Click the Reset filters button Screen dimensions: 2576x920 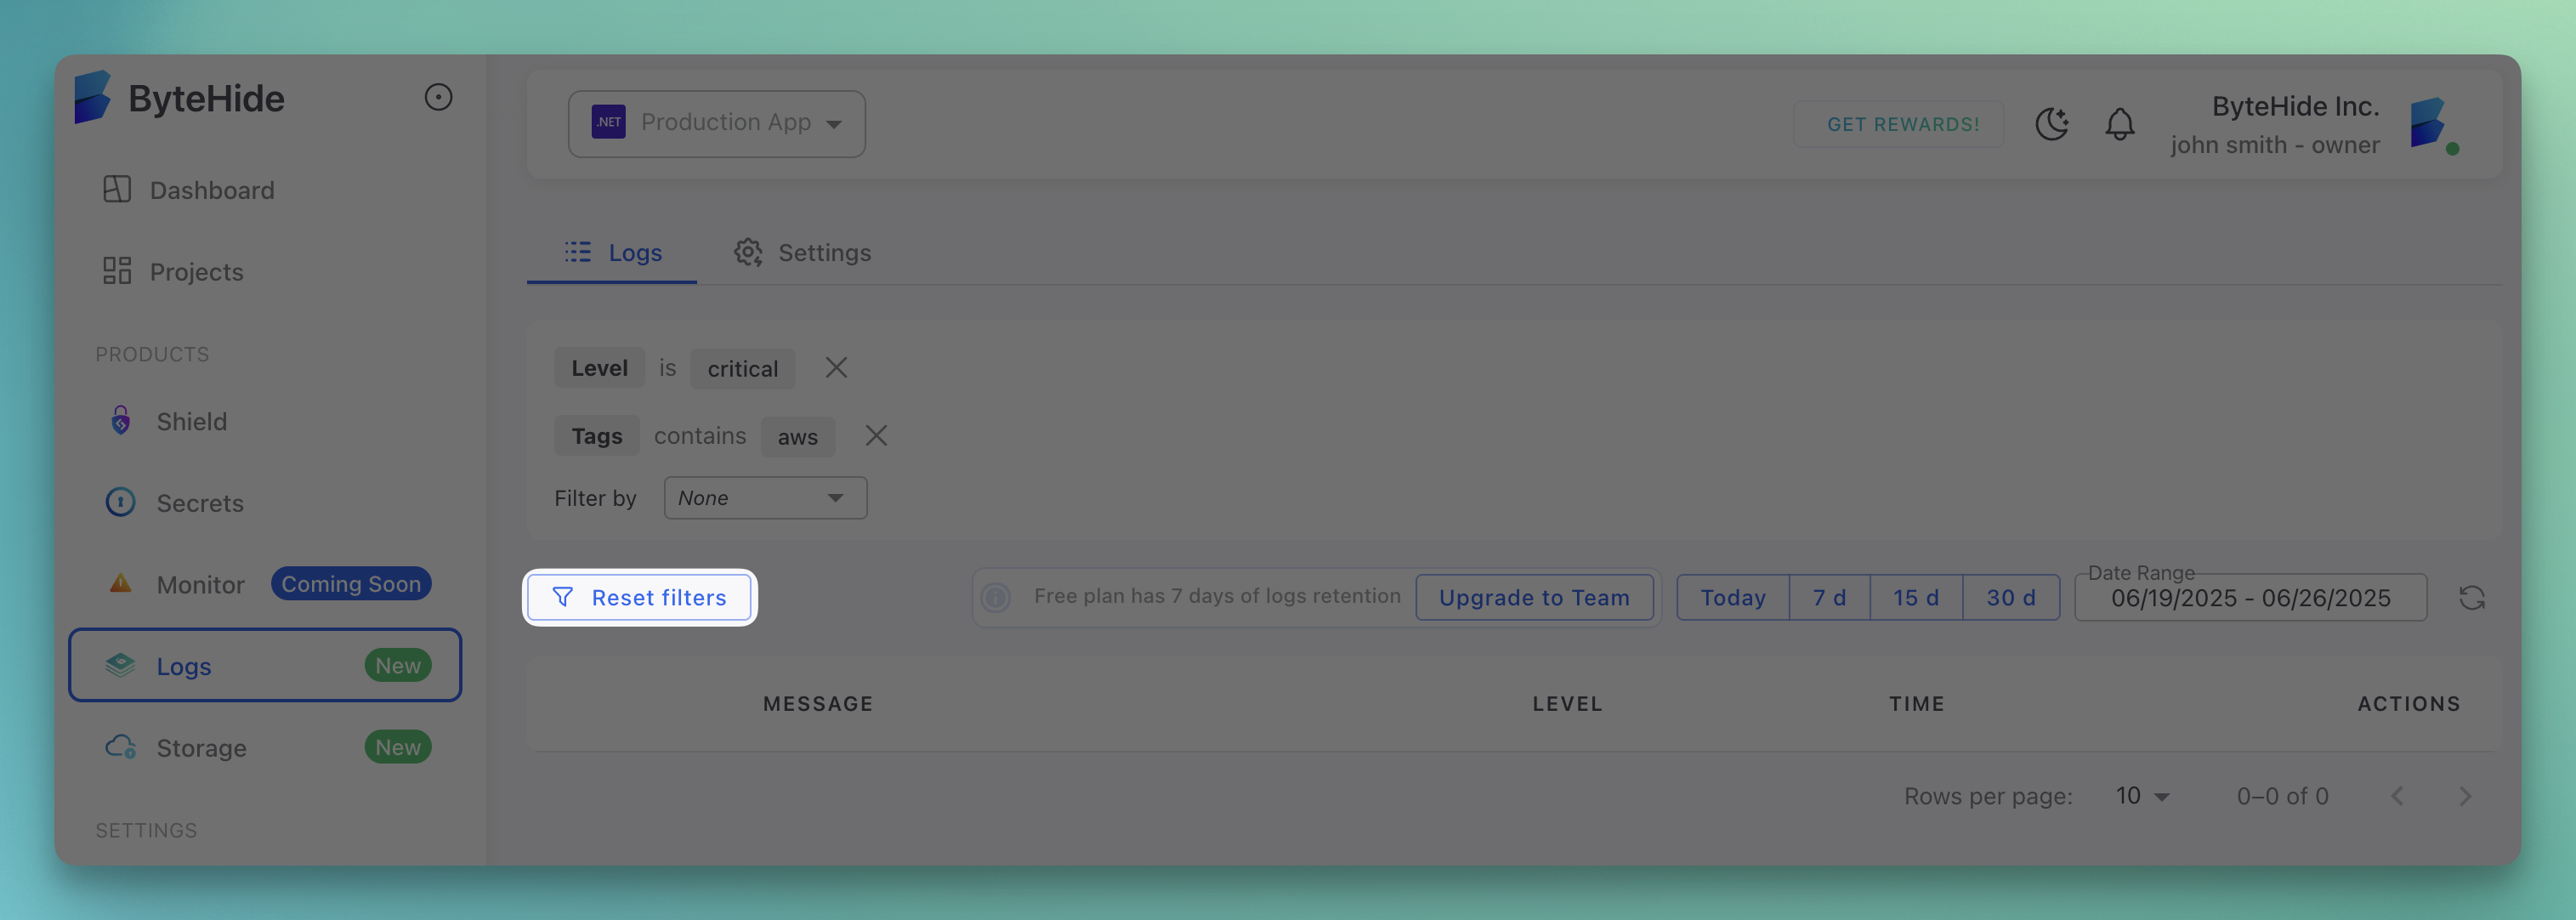[x=639, y=597]
